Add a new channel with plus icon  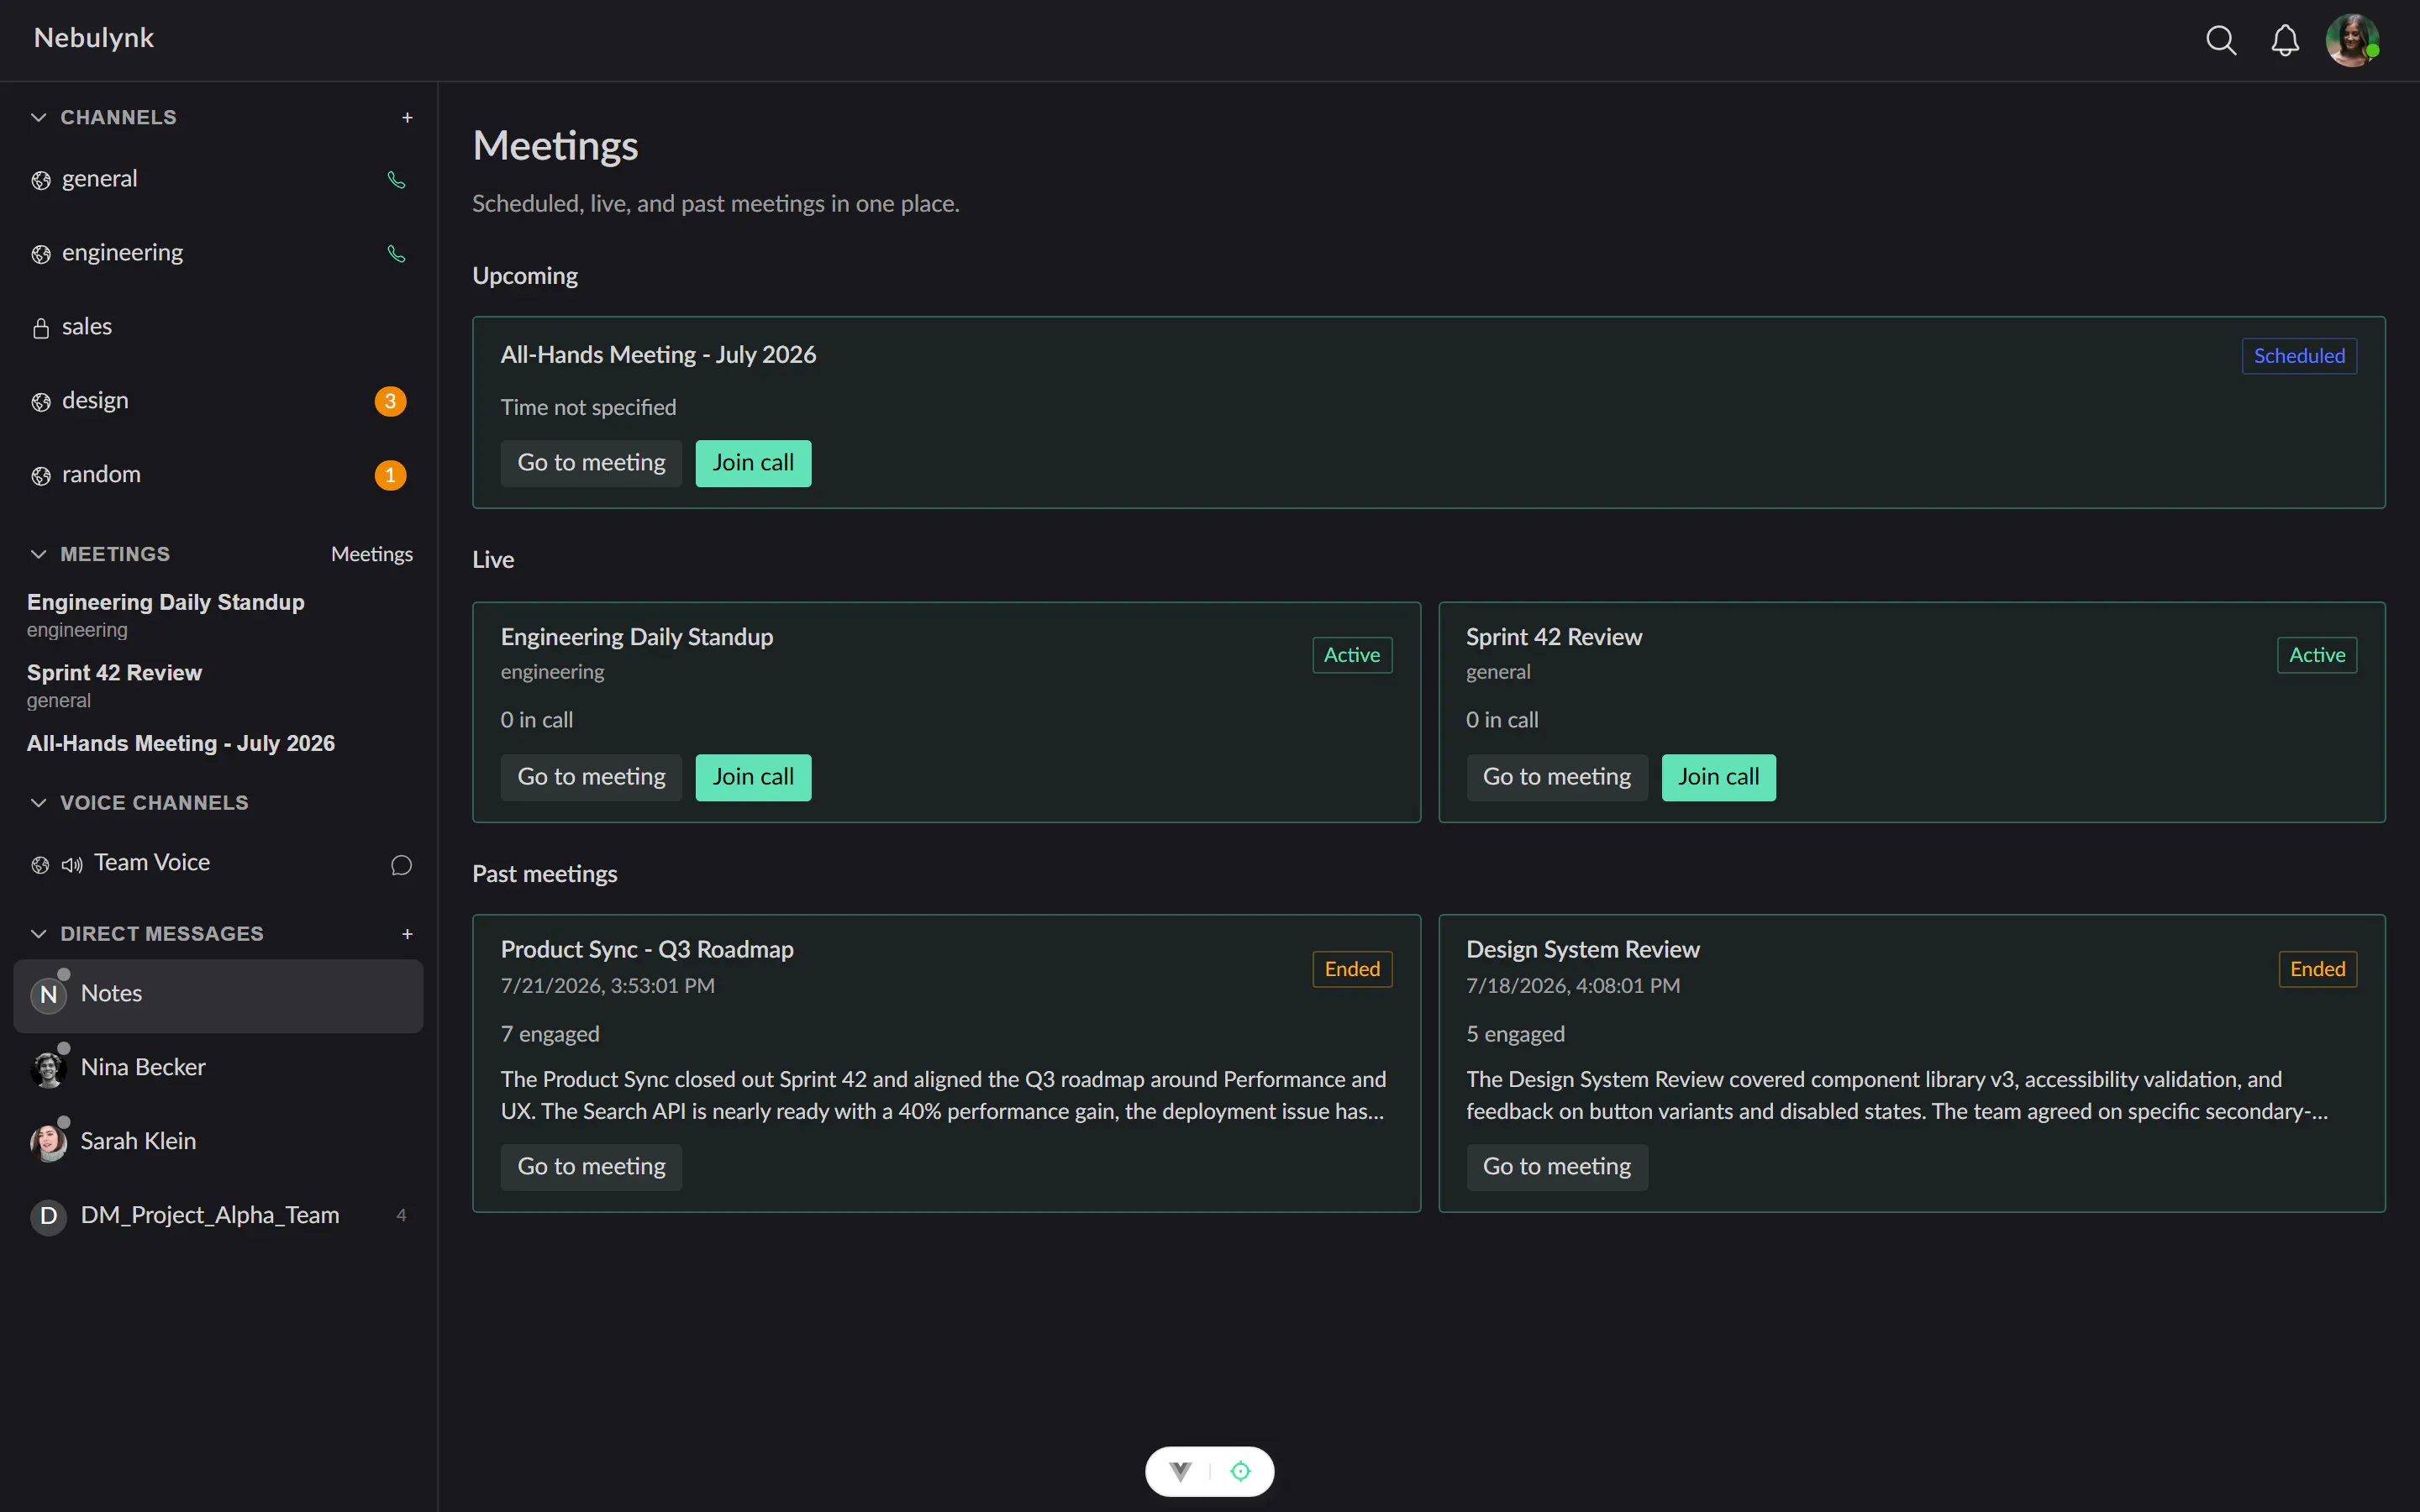coord(407,118)
